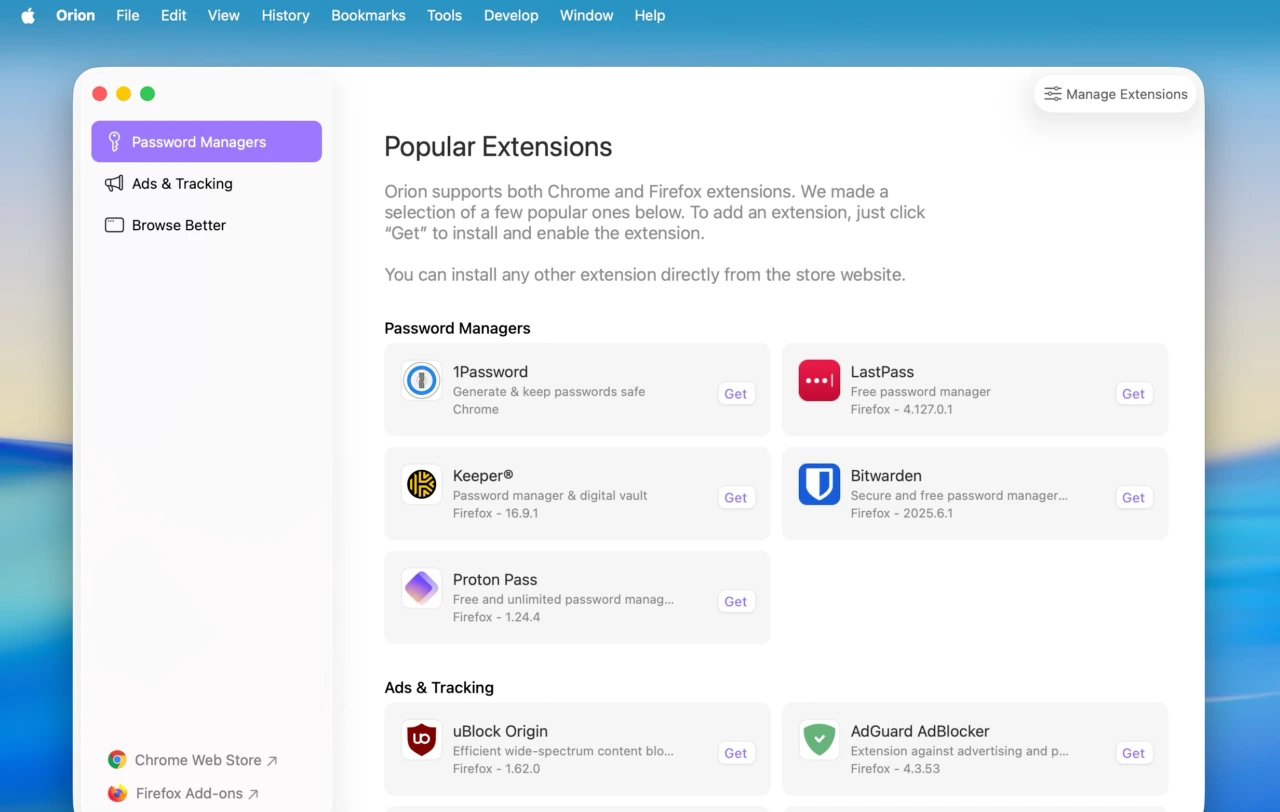This screenshot has width=1280, height=812.
Task: Get the 1Password extension
Action: click(x=735, y=394)
